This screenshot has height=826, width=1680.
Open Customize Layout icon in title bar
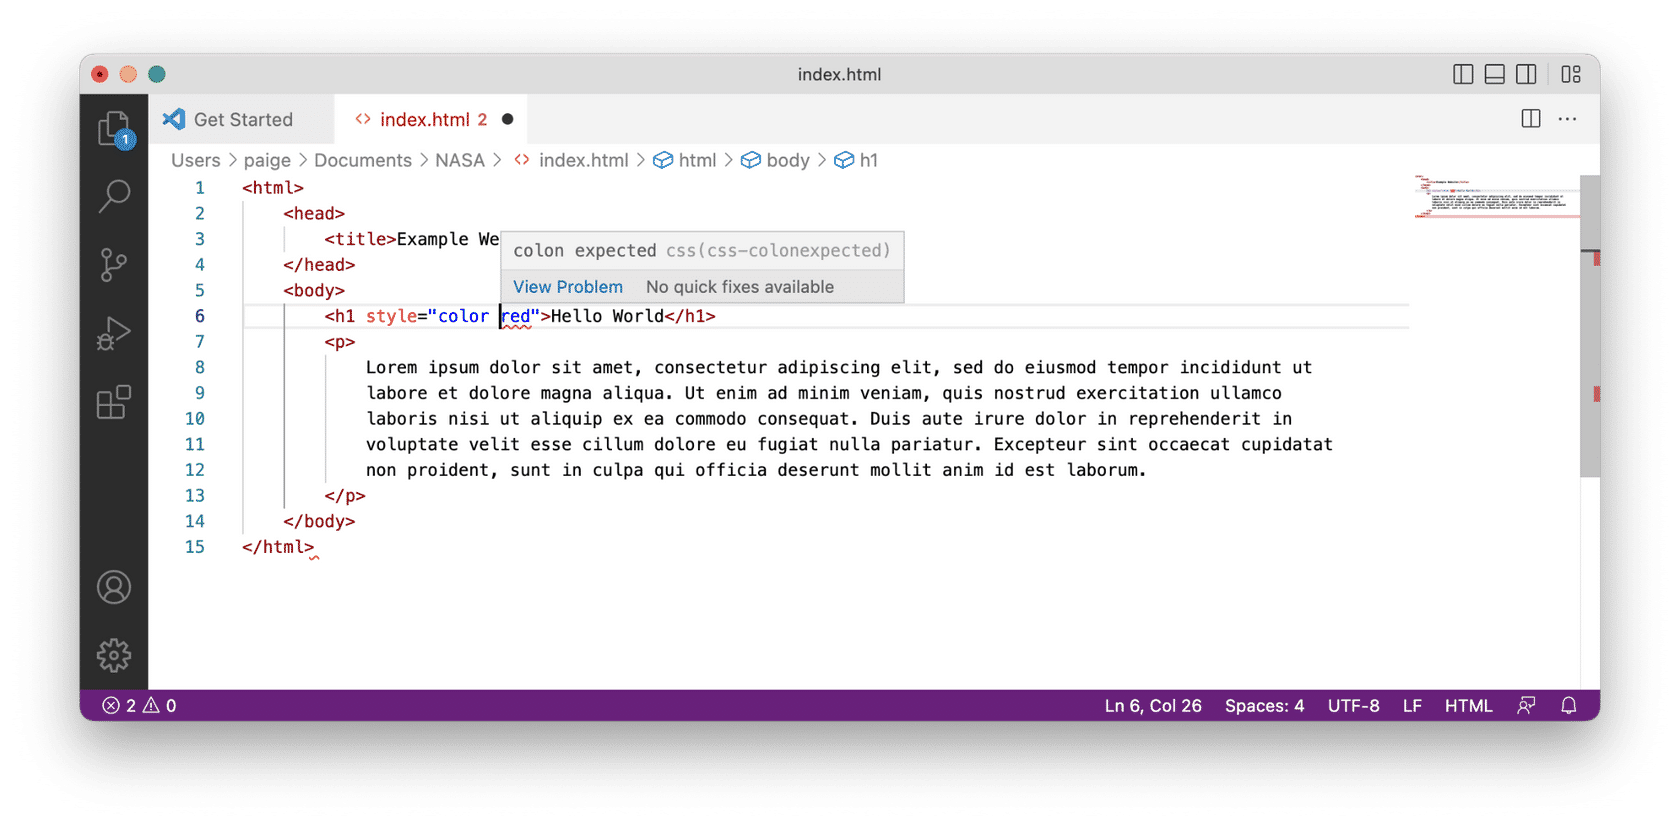pyautogui.click(x=1571, y=74)
